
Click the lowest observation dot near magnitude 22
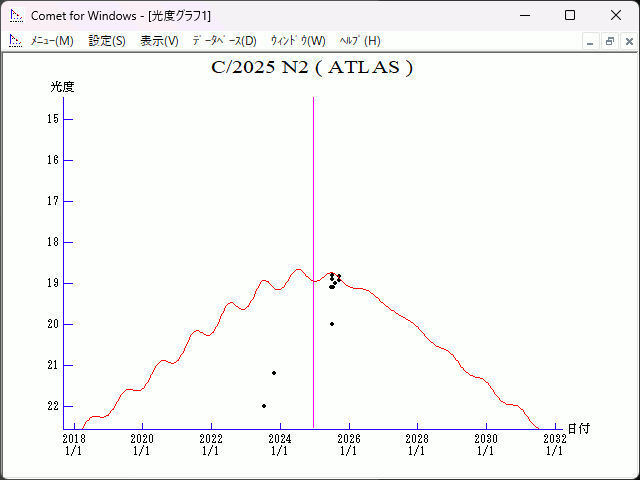tap(264, 406)
